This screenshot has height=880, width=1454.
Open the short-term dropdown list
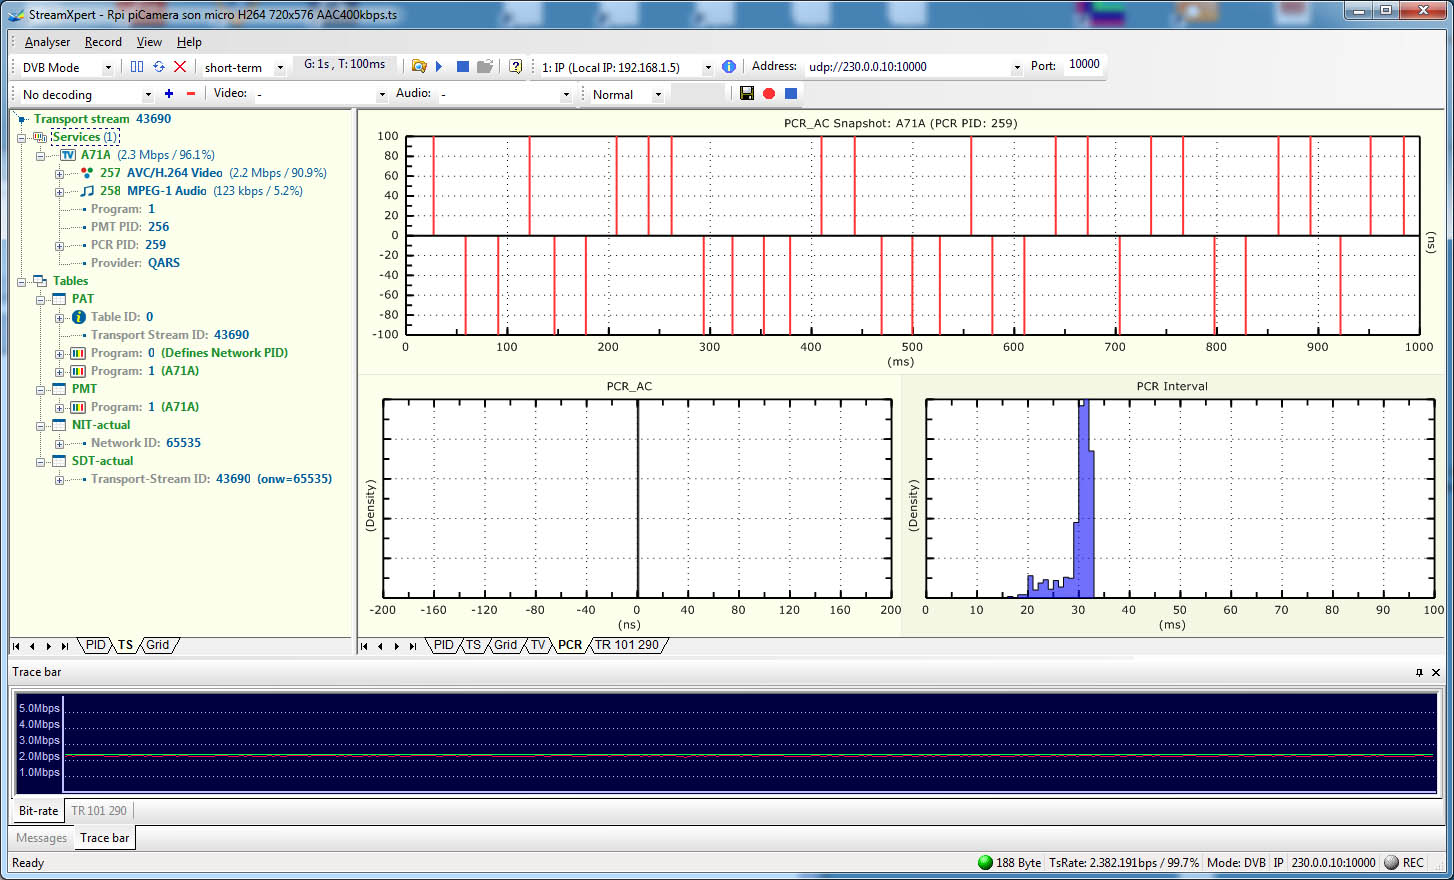tap(280, 68)
